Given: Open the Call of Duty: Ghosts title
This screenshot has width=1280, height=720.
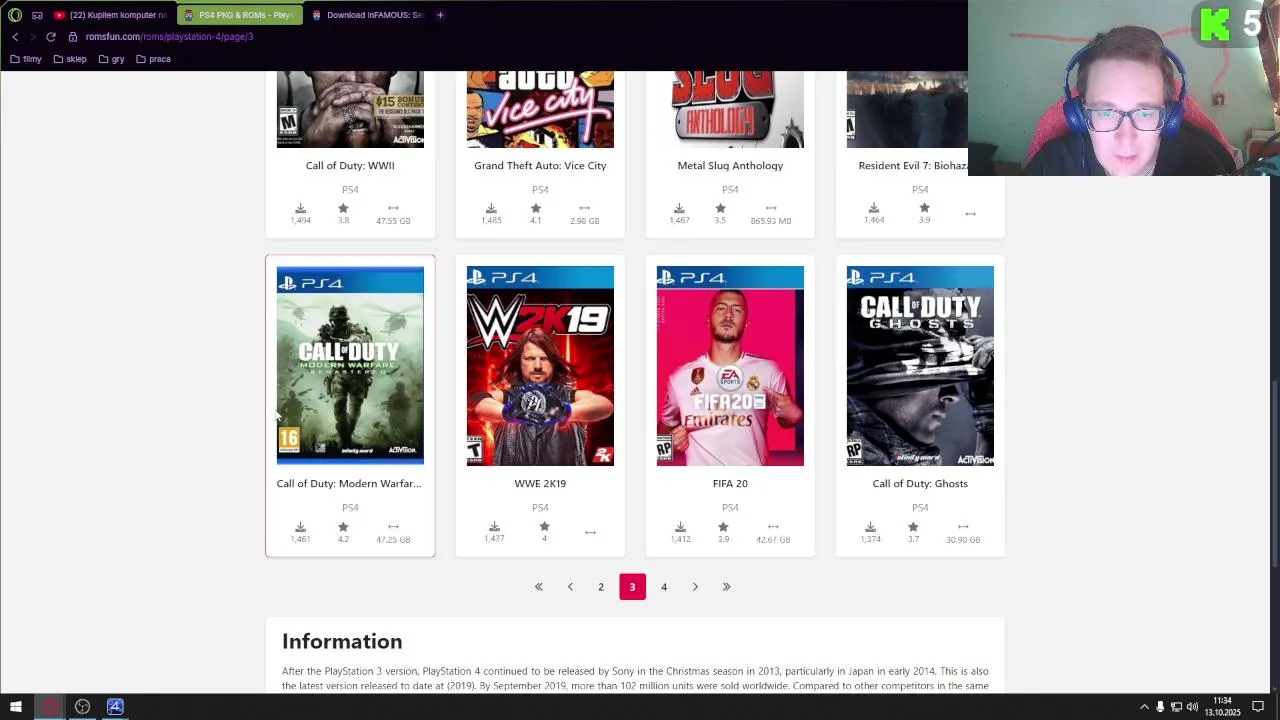Looking at the screenshot, I should point(920,484).
